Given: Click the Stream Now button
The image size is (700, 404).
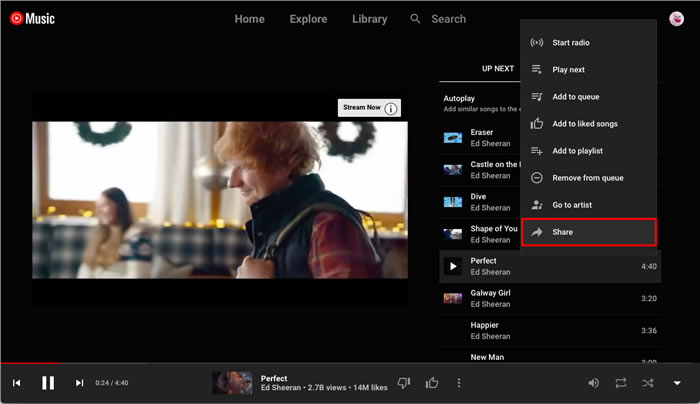Looking at the screenshot, I should pyautogui.click(x=369, y=108).
